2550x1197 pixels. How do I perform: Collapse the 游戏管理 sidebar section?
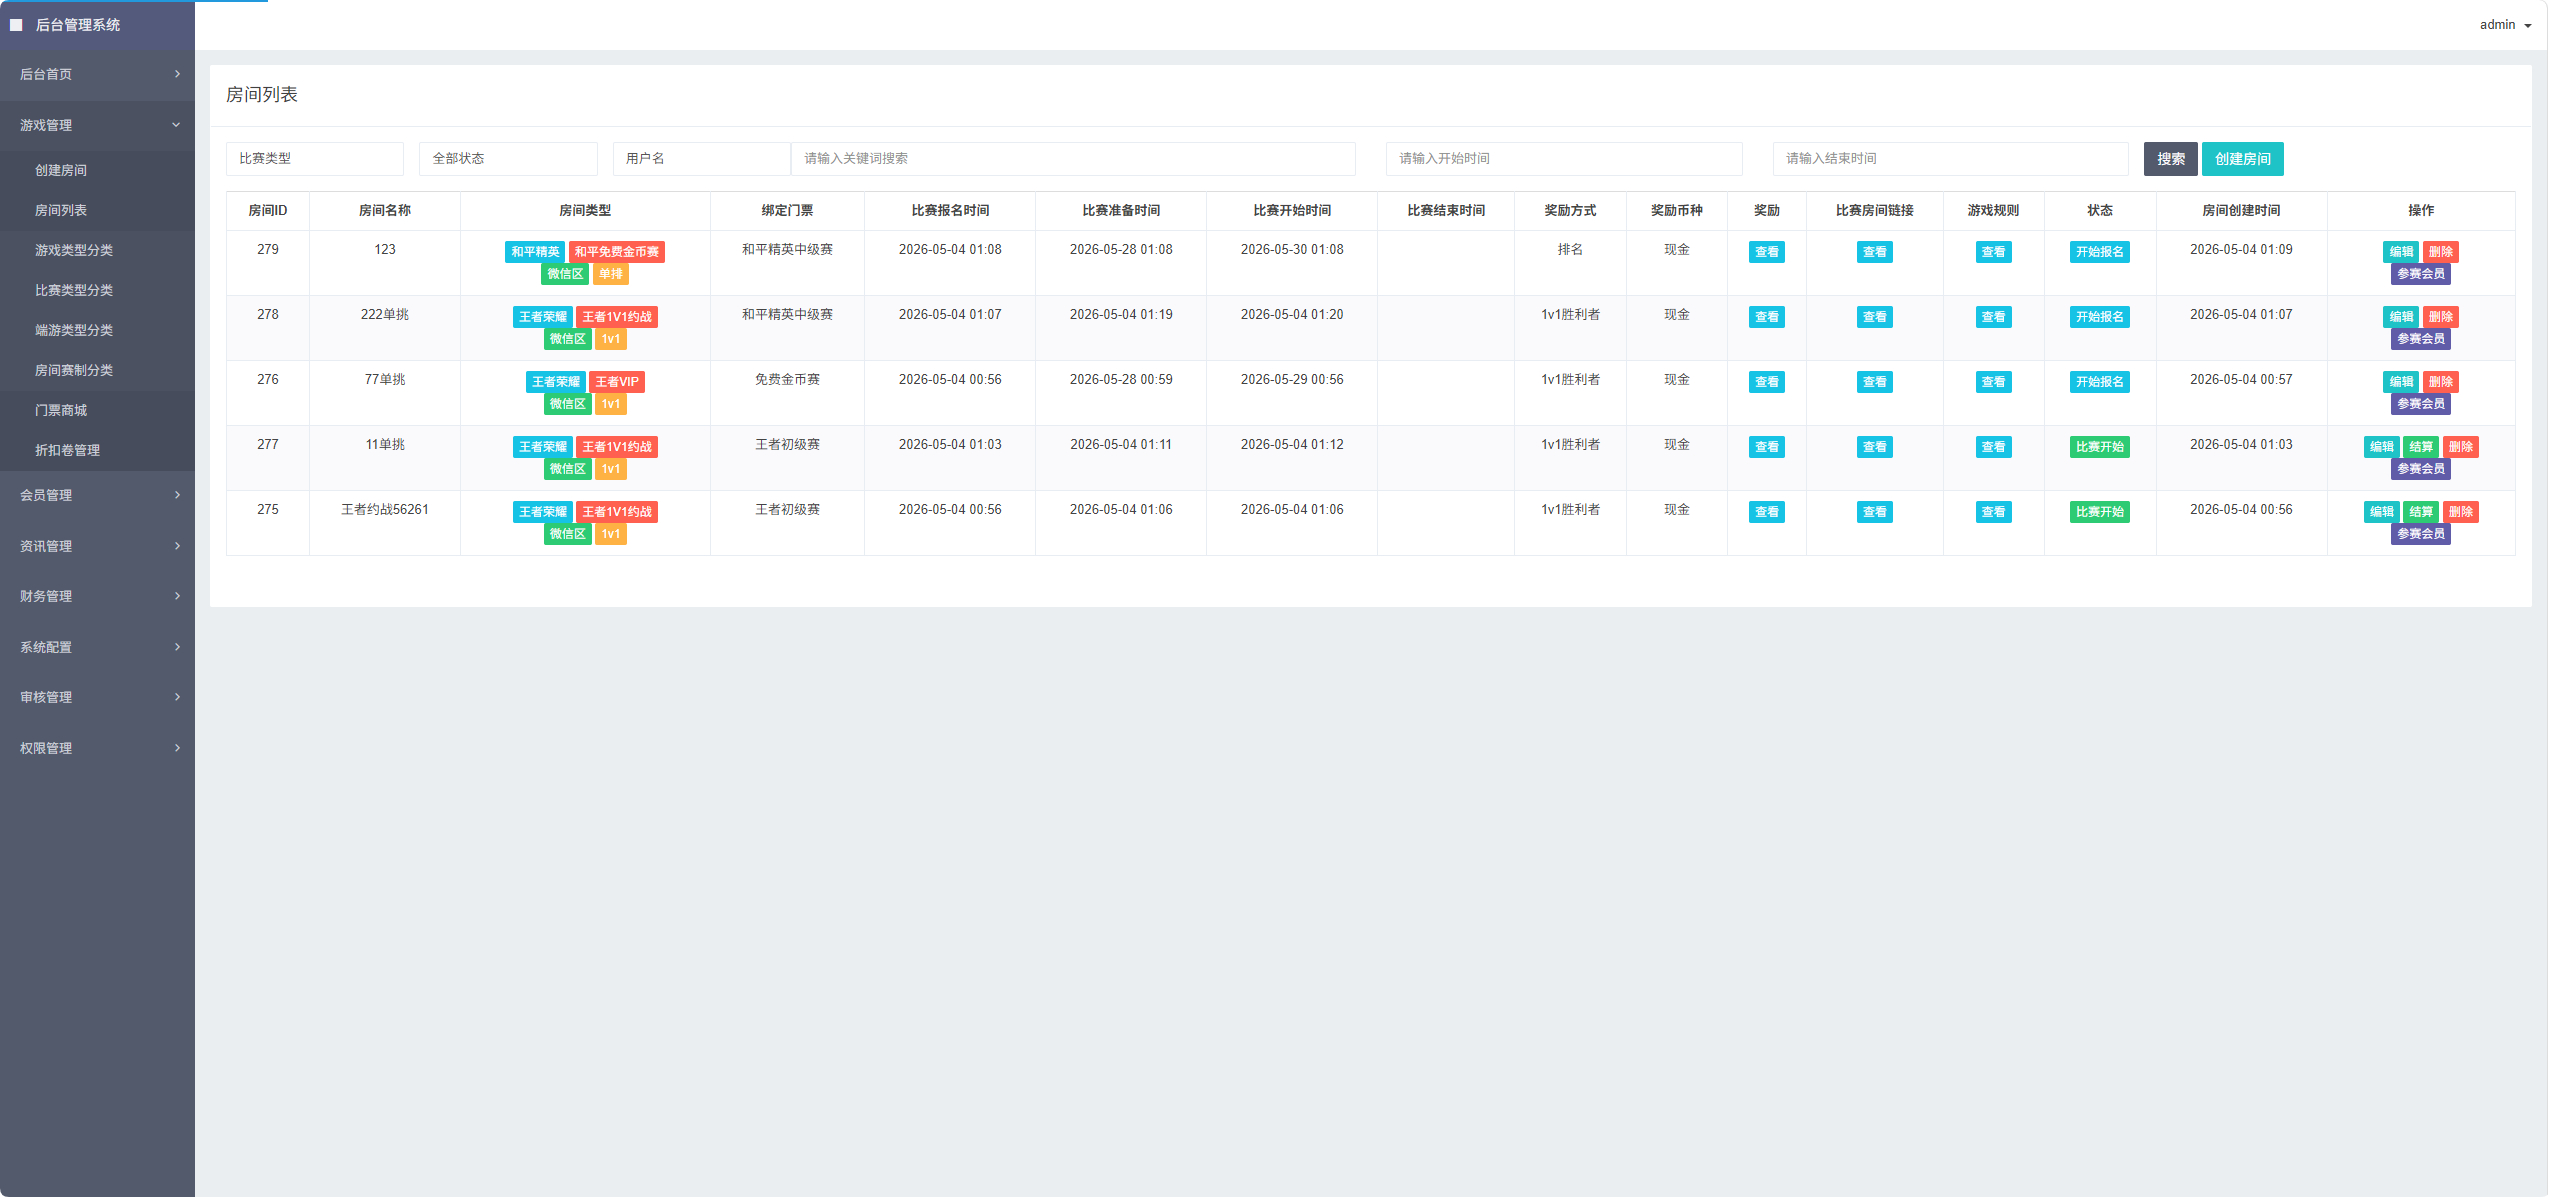[x=97, y=125]
